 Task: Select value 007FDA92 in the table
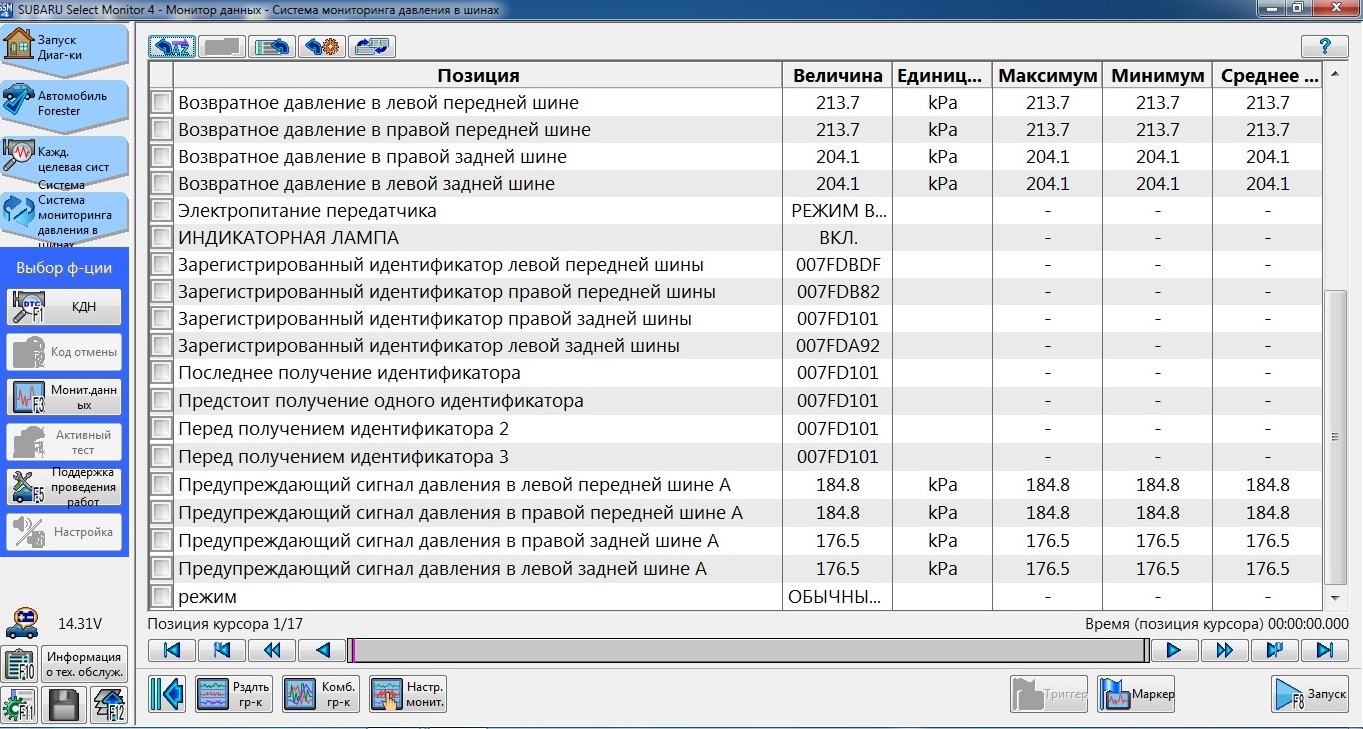(x=838, y=346)
